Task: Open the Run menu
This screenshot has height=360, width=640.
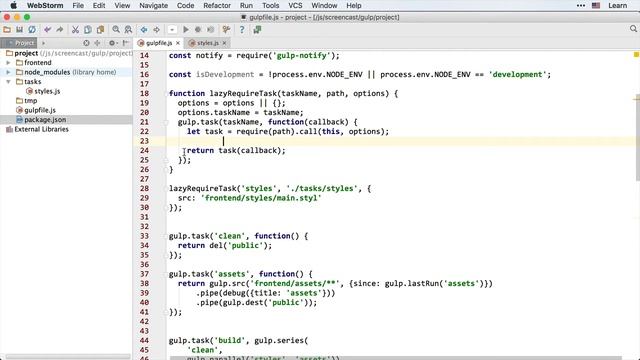Action: pyautogui.click(x=246, y=5)
